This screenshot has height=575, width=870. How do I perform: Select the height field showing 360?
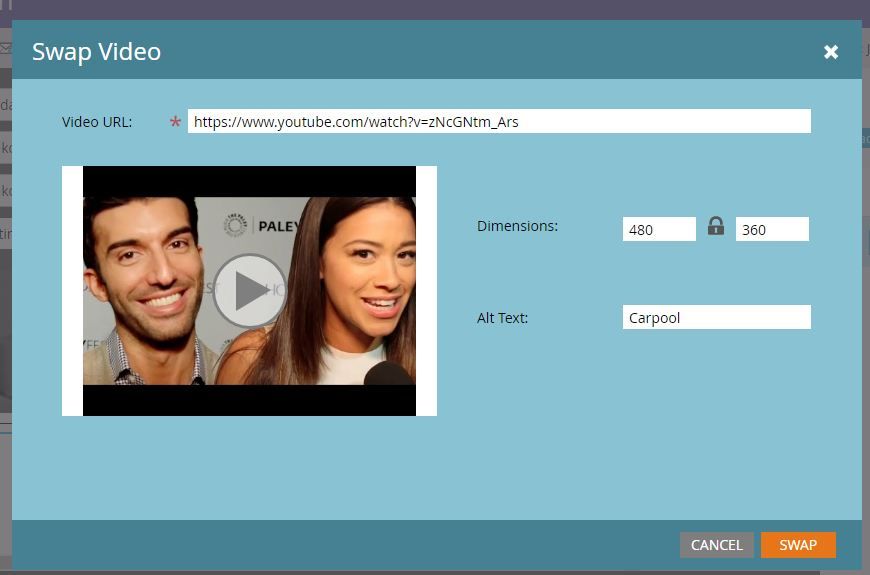[771, 229]
